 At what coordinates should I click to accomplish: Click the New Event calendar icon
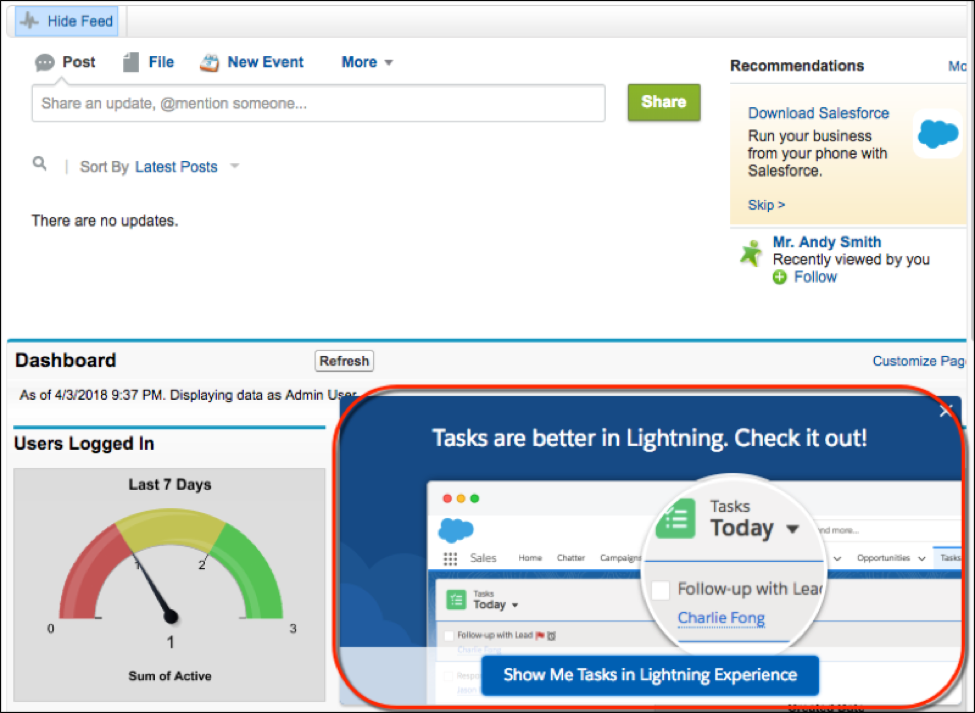coord(209,63)
